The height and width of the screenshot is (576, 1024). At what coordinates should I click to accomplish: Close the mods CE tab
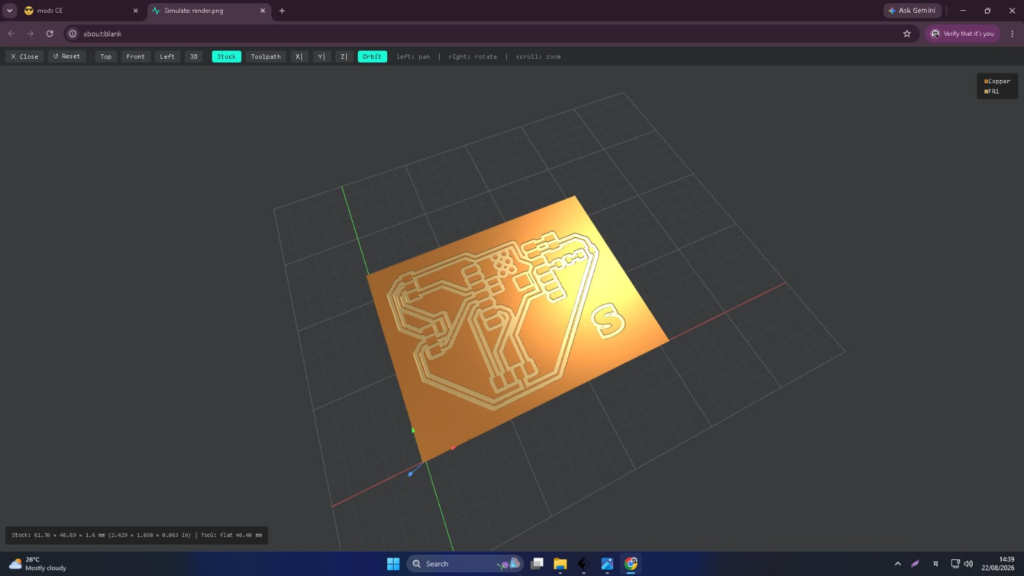(x=136, y=11)
